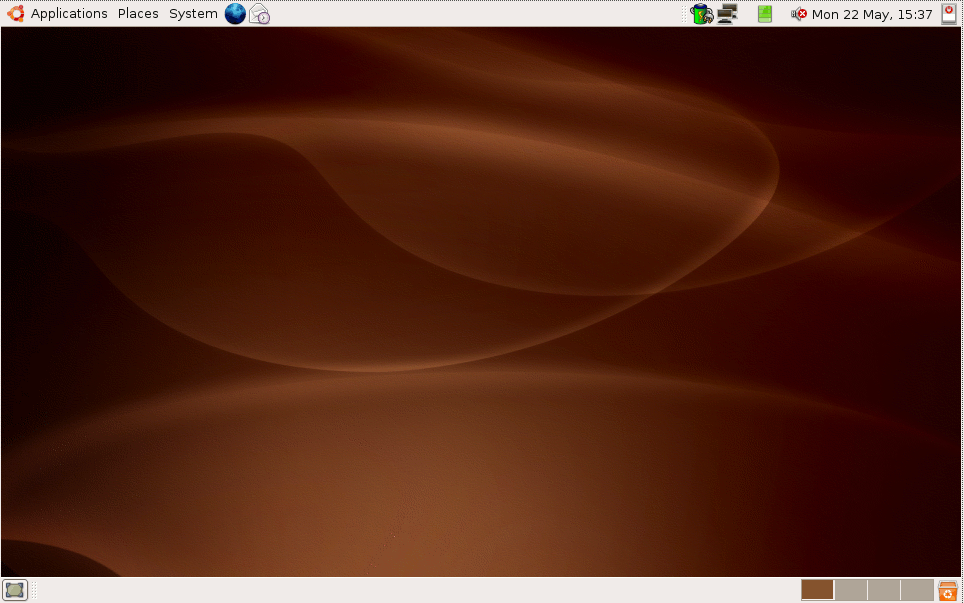Switch to workspace 4
The width and height of the screenshot is (964, 603).
[x=917, y=590]
